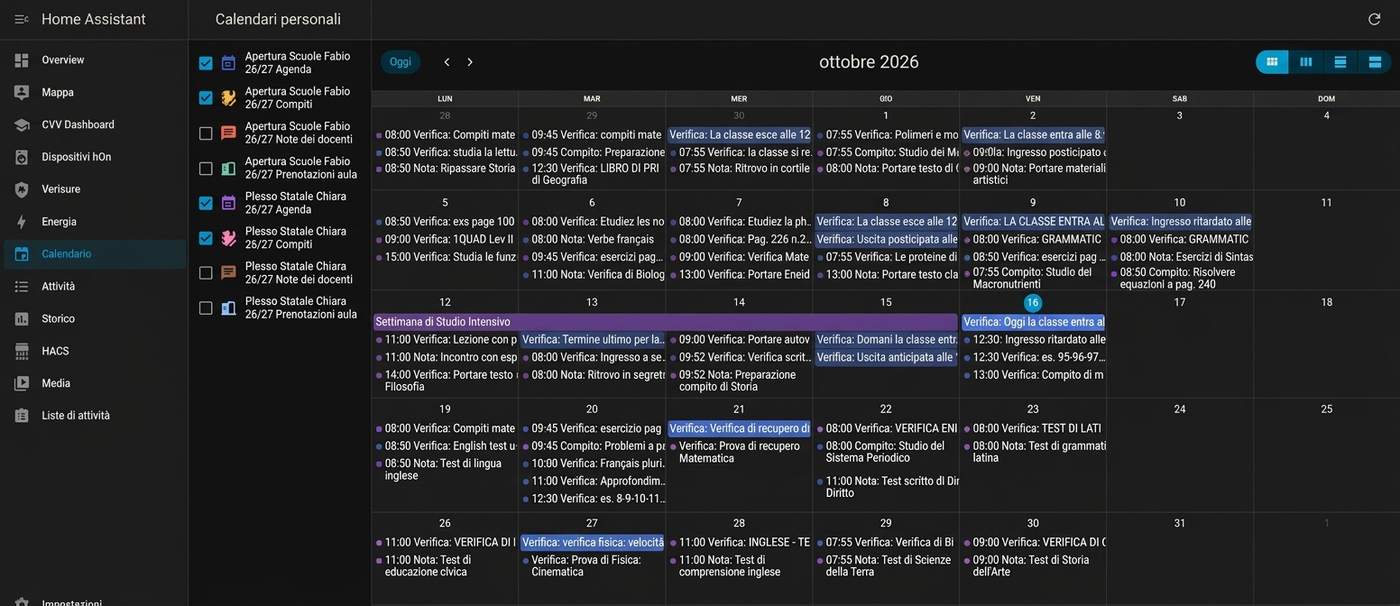Viewport: 1400px width, 606px height.
Task: Open Media in the sidebar
Action: click(x=95, y=383)
